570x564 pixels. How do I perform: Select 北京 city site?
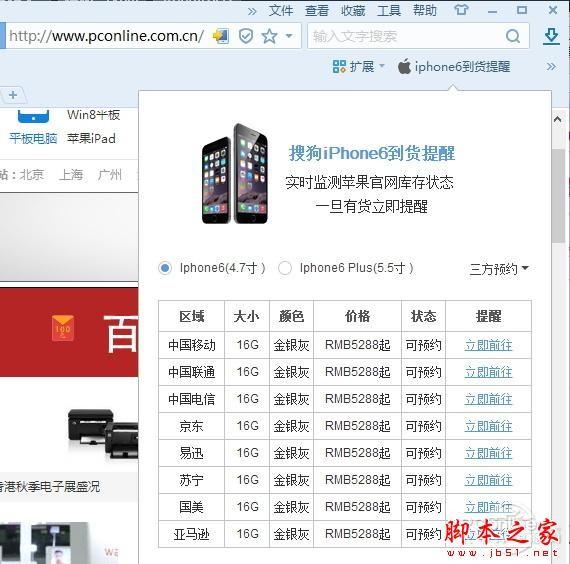pos(32,175)
